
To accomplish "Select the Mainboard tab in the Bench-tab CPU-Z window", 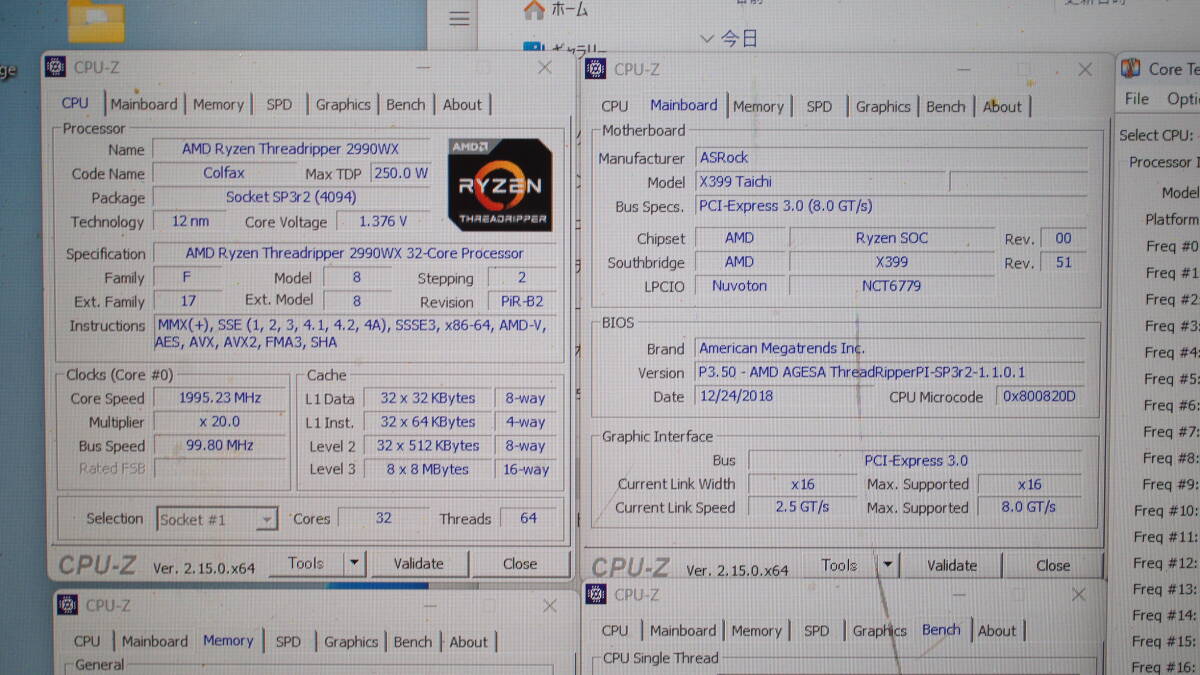I will [x=683, y=630].
